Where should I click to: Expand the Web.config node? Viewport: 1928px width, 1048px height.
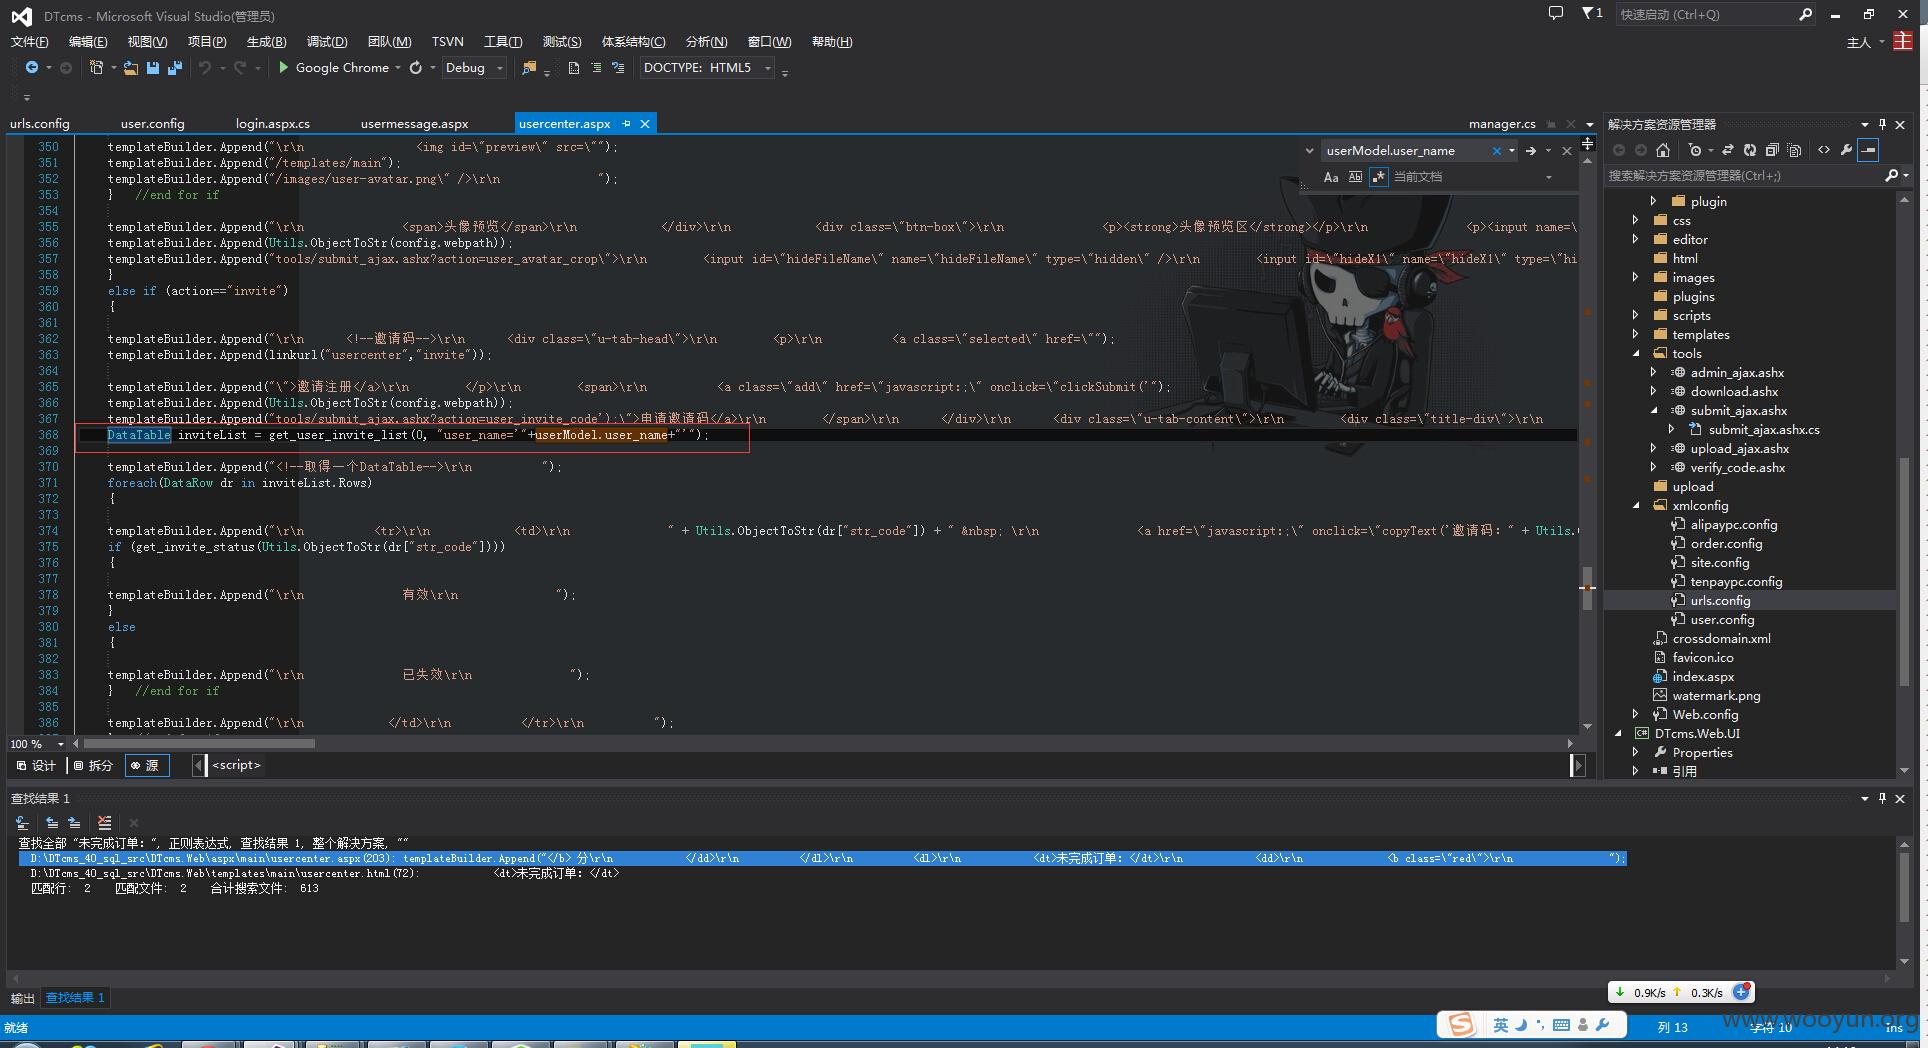point(1636,714)
